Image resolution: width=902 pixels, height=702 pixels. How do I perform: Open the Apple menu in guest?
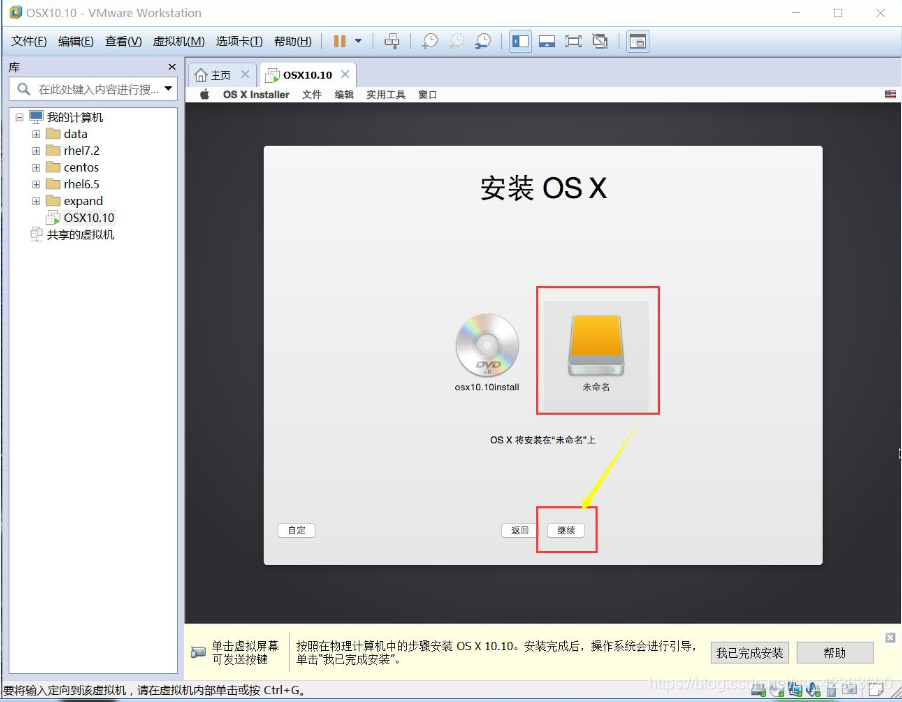(205, 94)
